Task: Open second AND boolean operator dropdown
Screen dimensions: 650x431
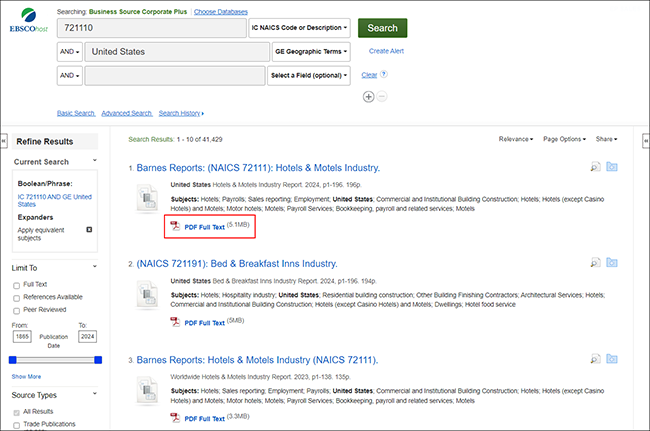Action: [x=70, y=75]
